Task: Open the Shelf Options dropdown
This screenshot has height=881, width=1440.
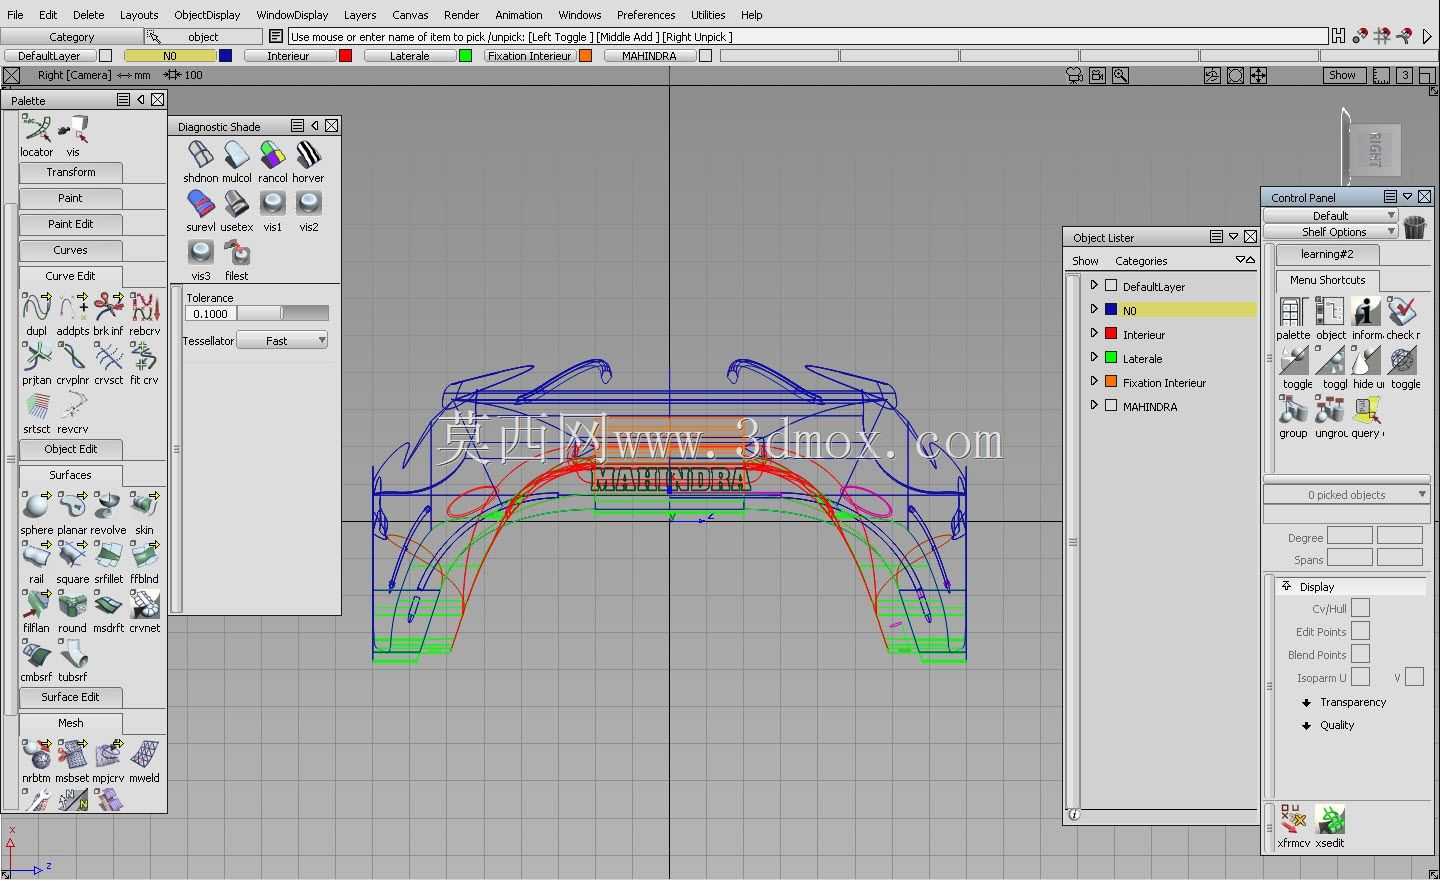Action: (x=1330, y=232)
